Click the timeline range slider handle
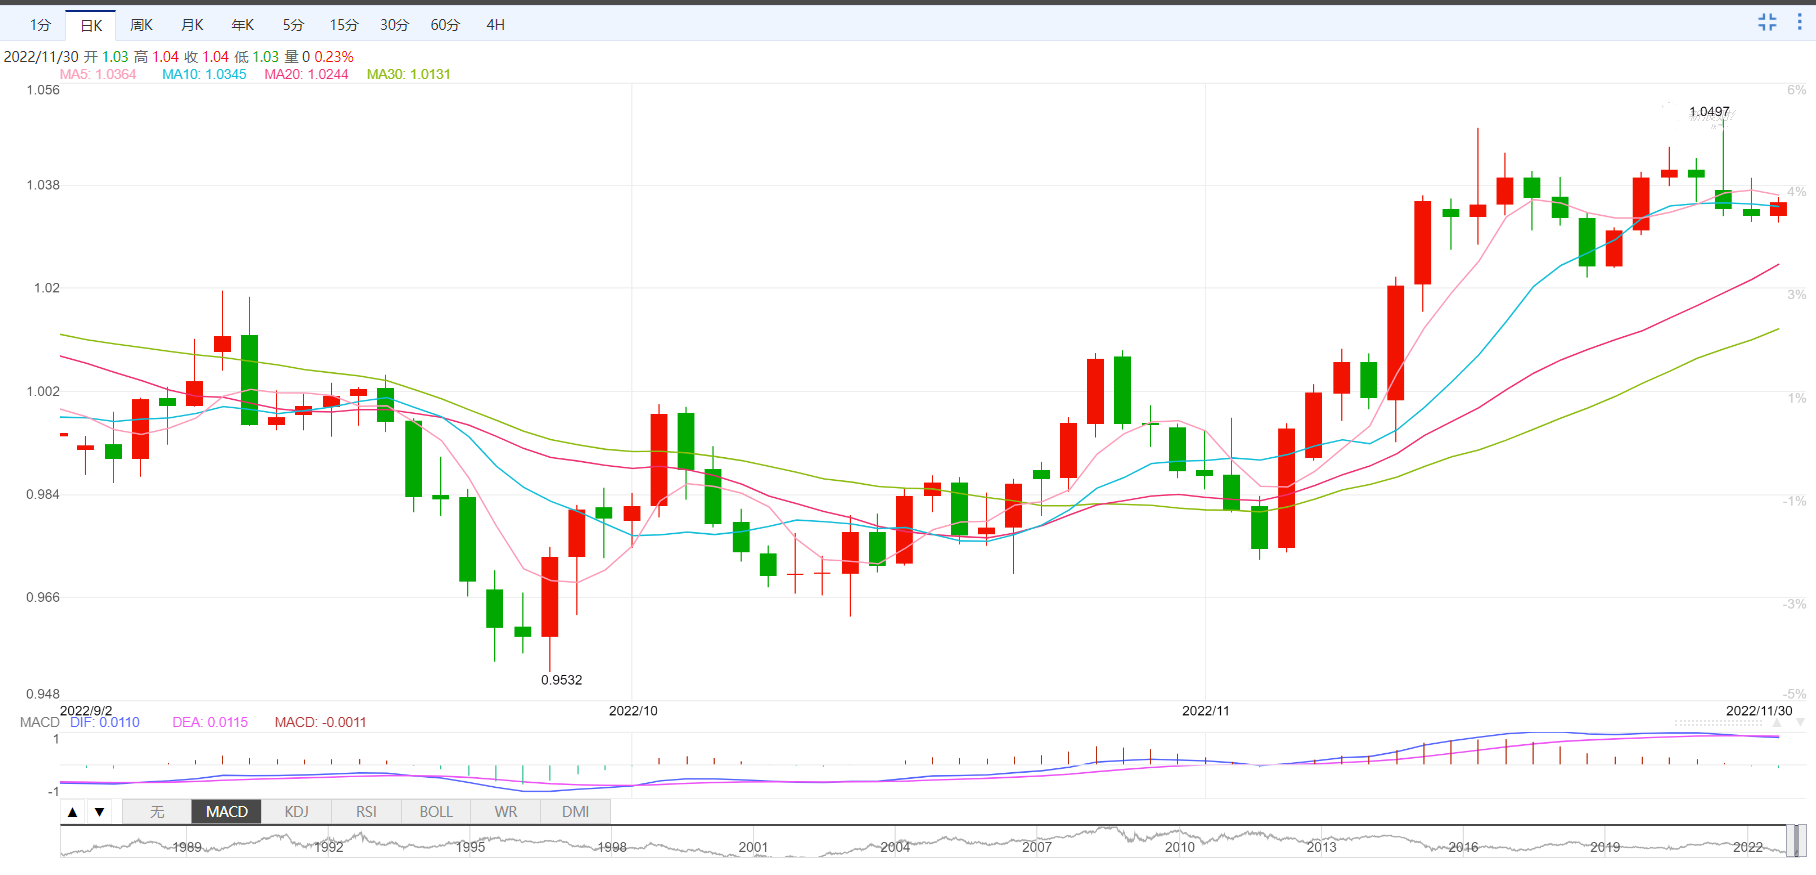The height and width of the screenshot is (875, 1816). point(1795,841)
